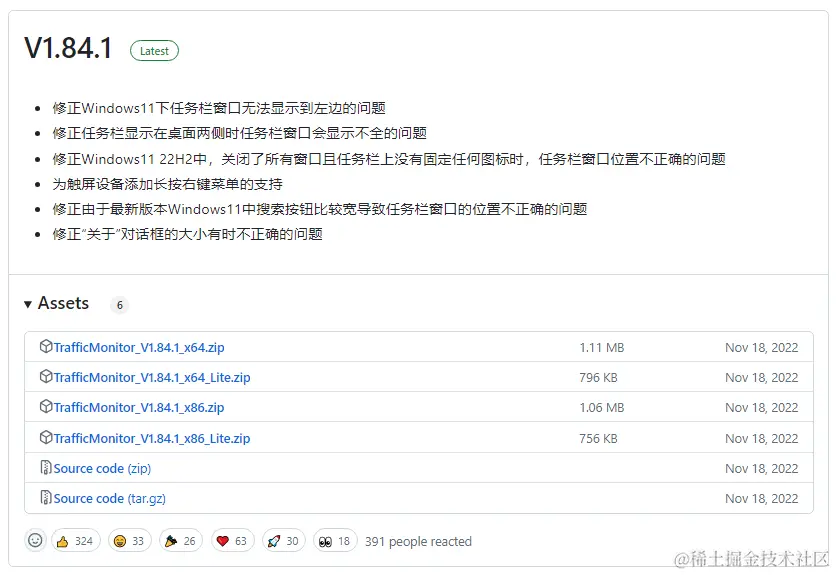This screenshot has height=575, width=836.
Task: Click the 1.06 MB file size
Action: 601,408
